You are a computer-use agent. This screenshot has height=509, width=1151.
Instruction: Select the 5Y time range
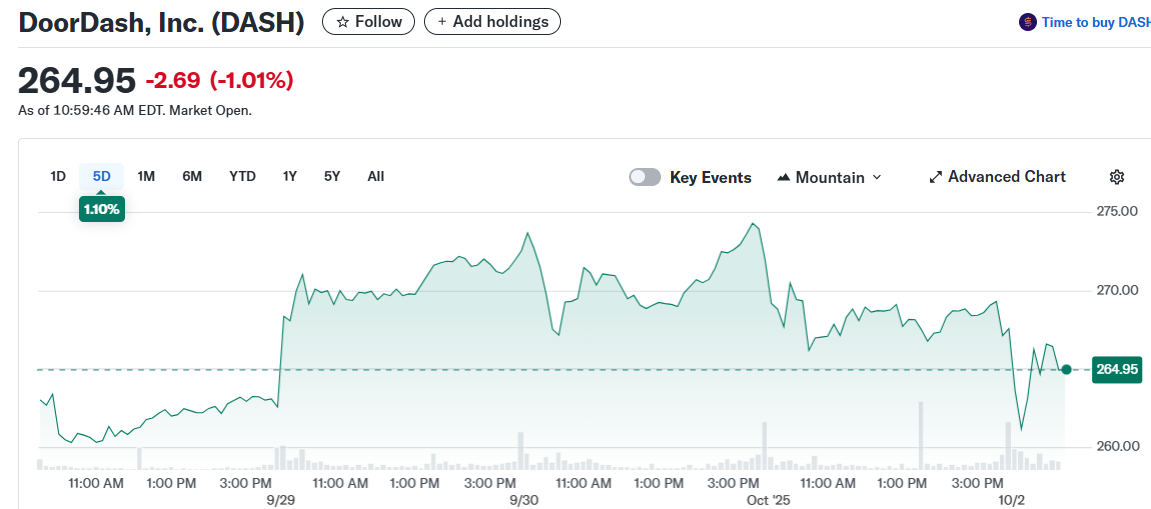coord(332,176)
